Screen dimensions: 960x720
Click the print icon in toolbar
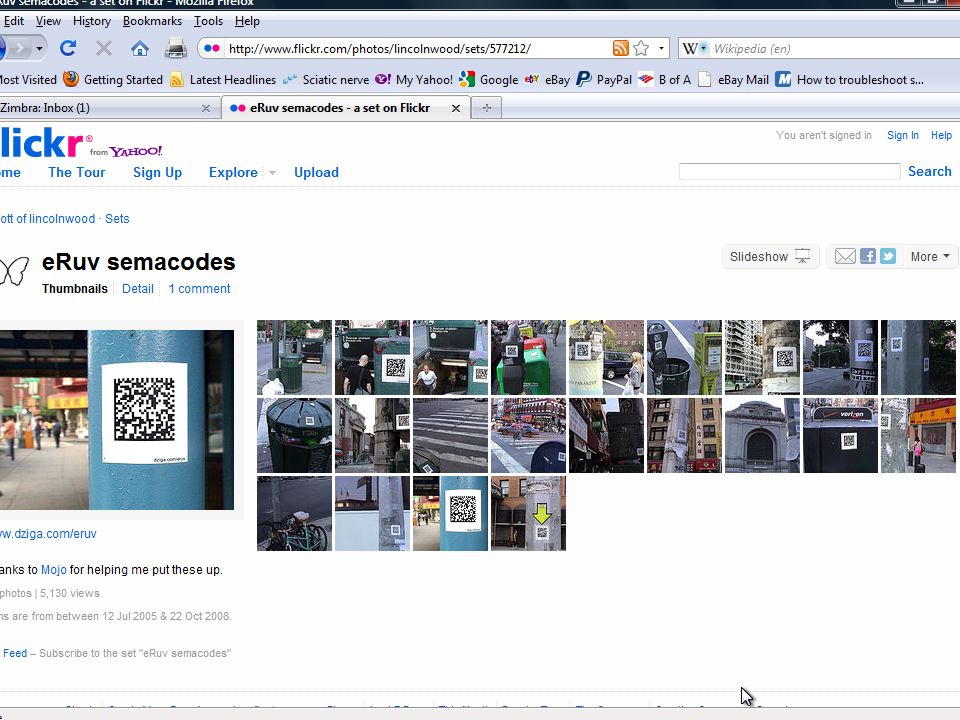(x=176, y=48)
